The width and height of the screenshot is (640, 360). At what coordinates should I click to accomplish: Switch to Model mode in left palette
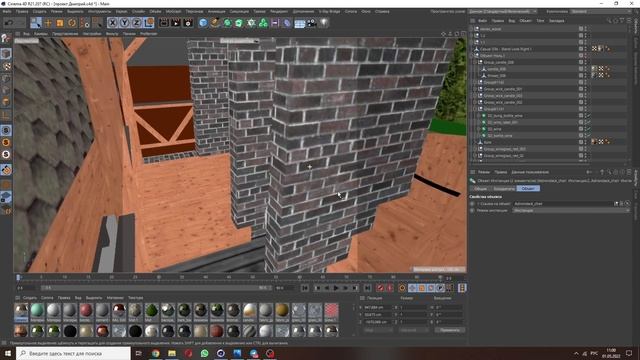pos(6,53)
